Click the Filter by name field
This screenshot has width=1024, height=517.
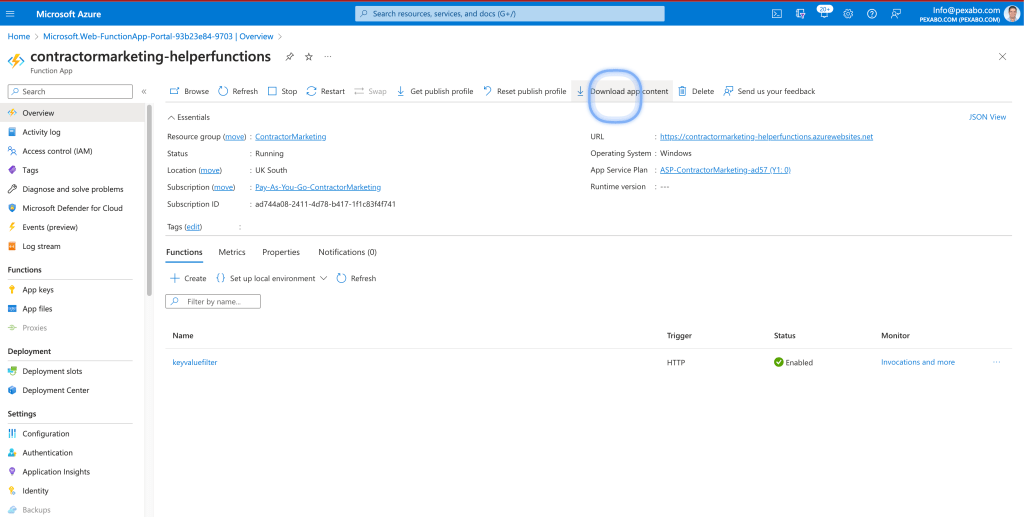(213, 302)
